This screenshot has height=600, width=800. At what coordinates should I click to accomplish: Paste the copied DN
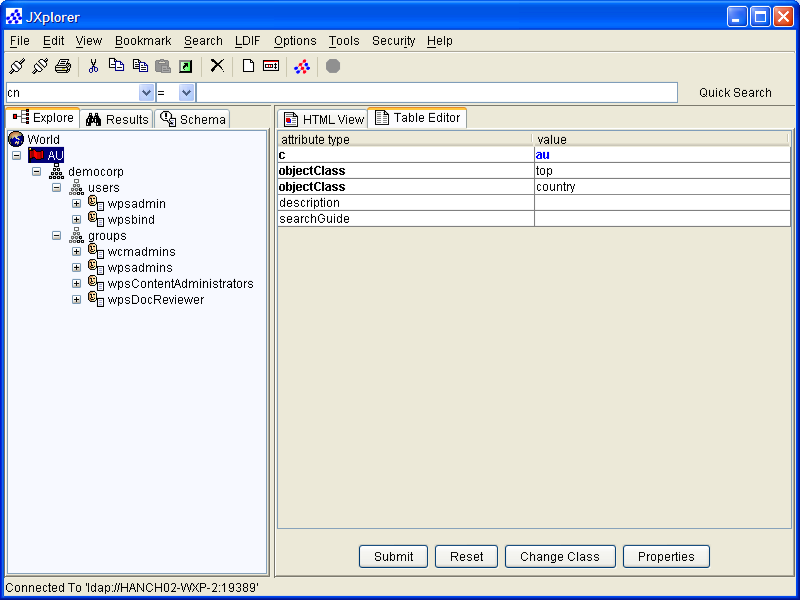tap(162, 66)
